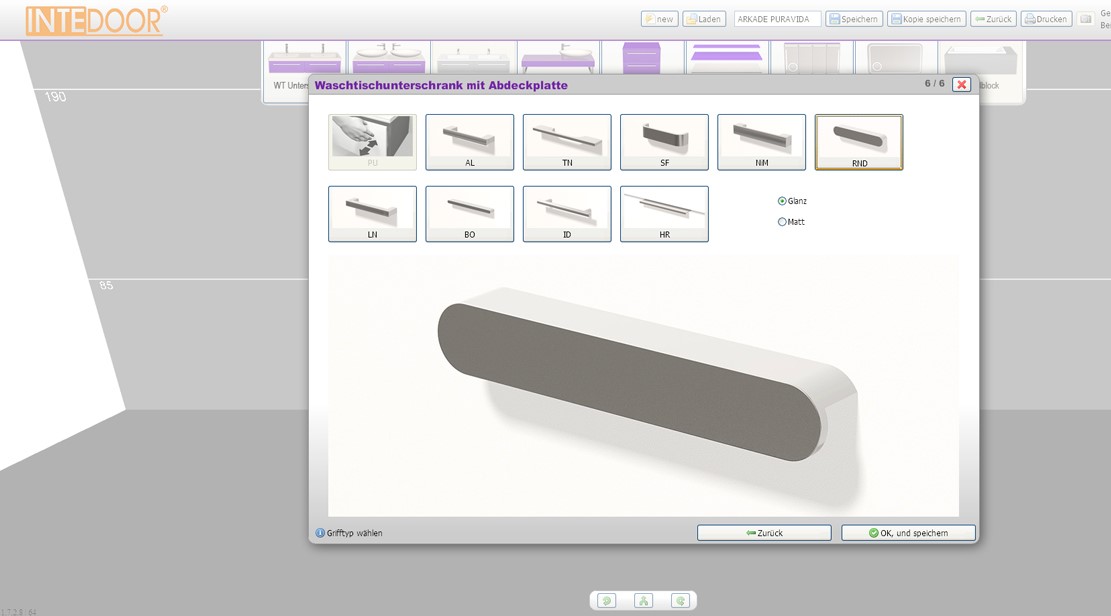Close the Waschtischunterschrank dialog
This screenshot has height=616, width=1111.
pyautogui.click(x=961, y=85)
